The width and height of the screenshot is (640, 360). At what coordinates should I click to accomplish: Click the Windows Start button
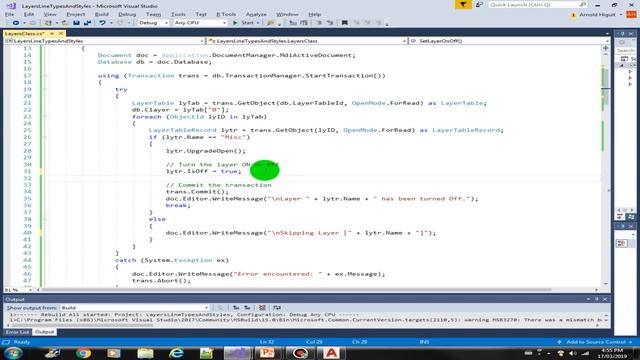(13, 353)
